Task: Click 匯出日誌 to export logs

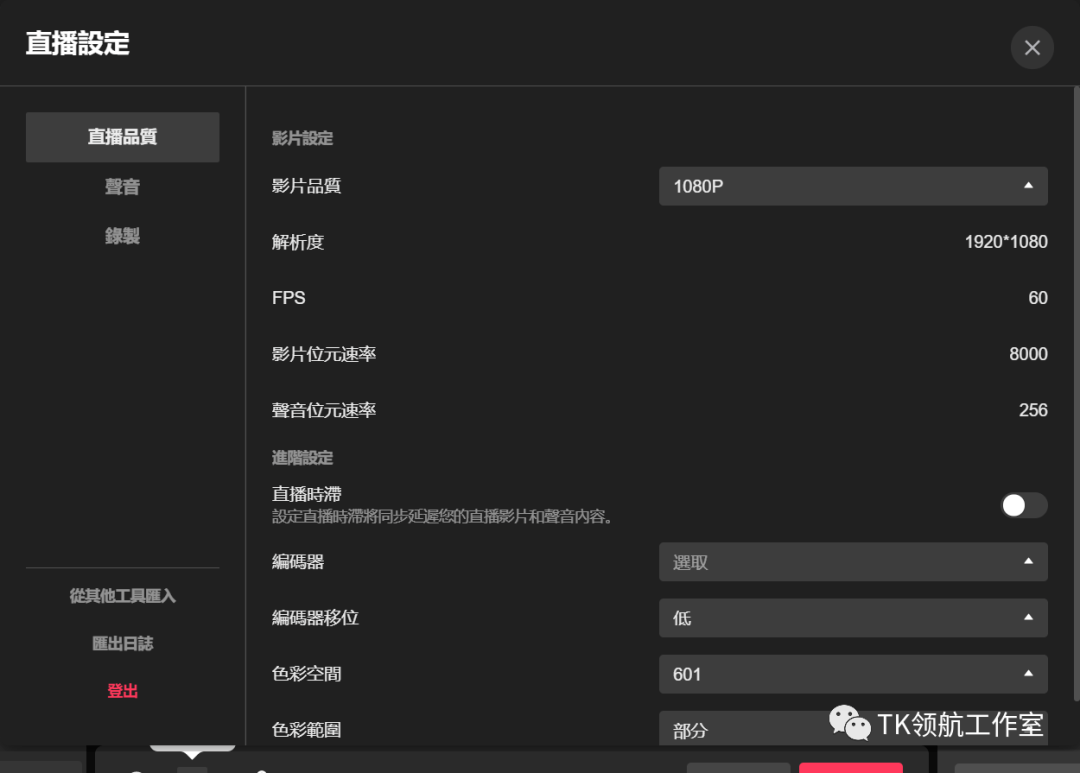Action: (122, 644)
